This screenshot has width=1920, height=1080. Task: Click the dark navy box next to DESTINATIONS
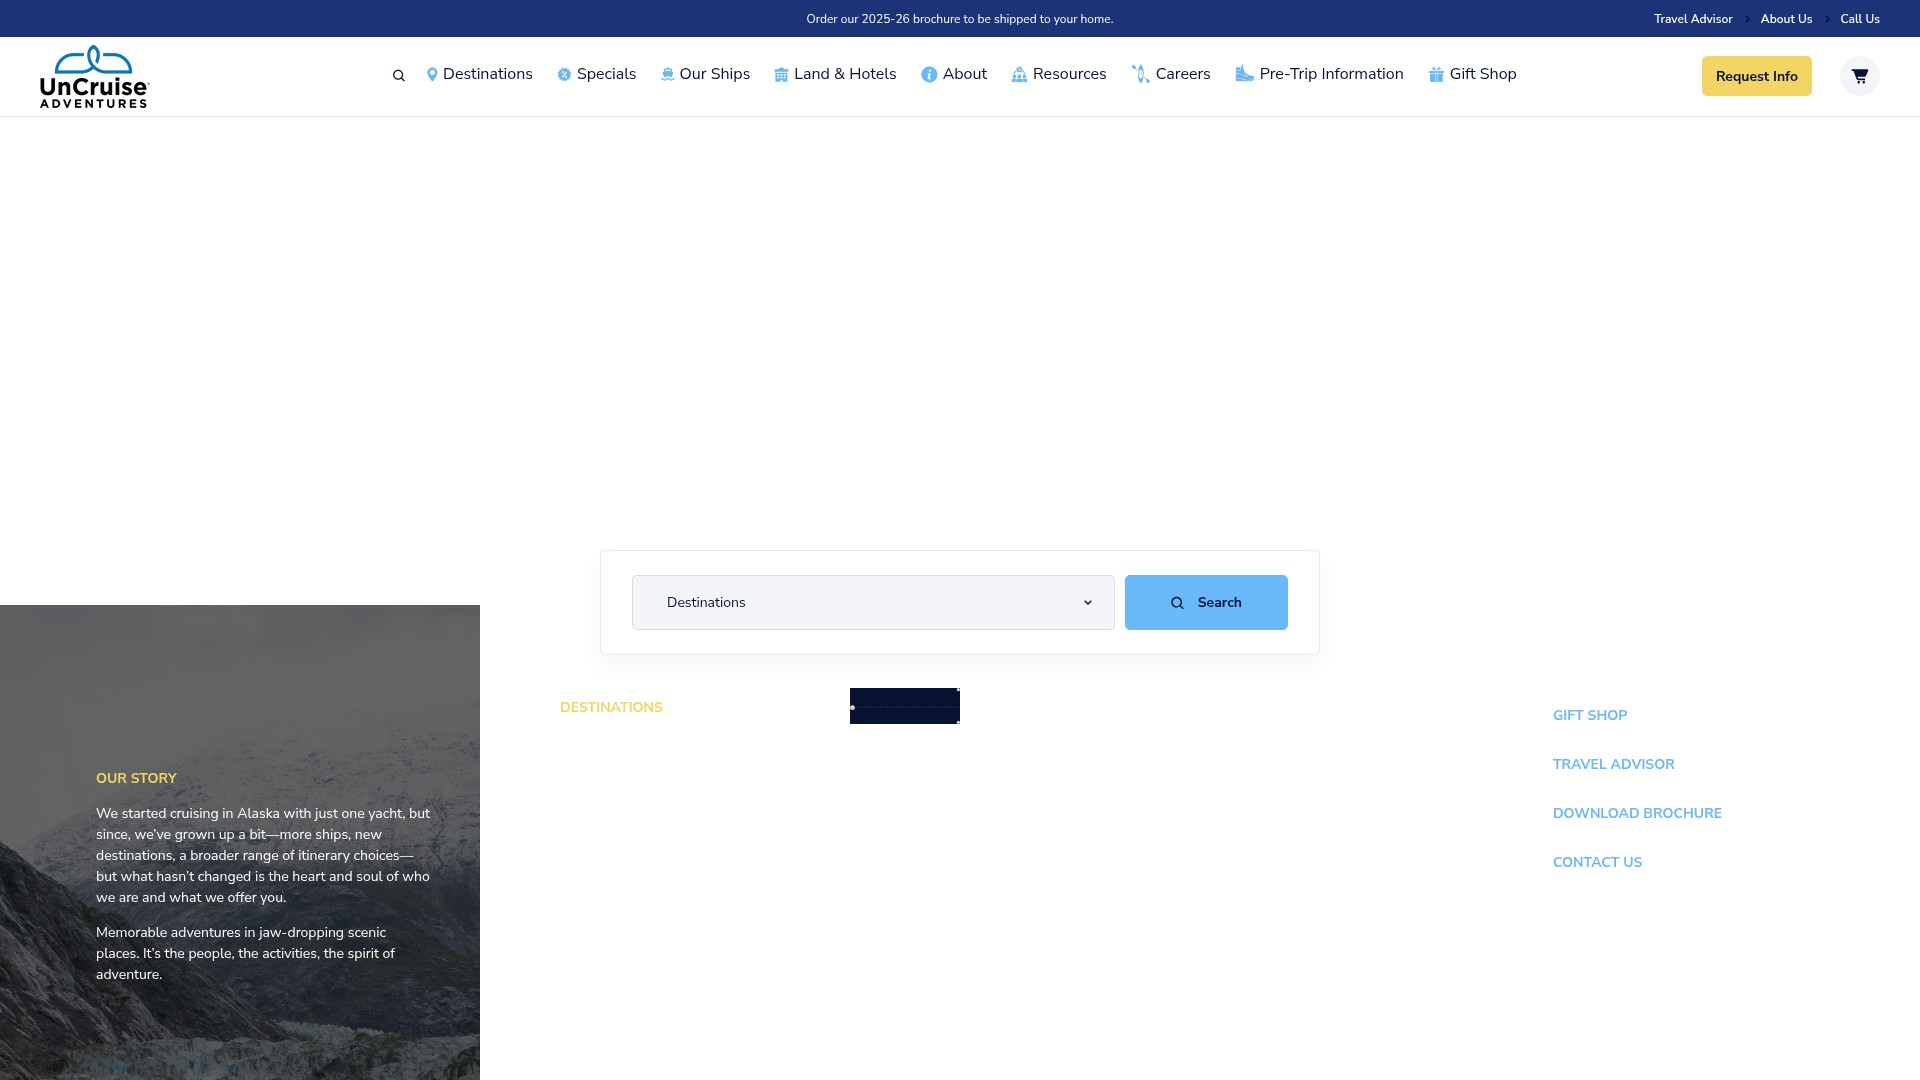click(x=905, y=706)
